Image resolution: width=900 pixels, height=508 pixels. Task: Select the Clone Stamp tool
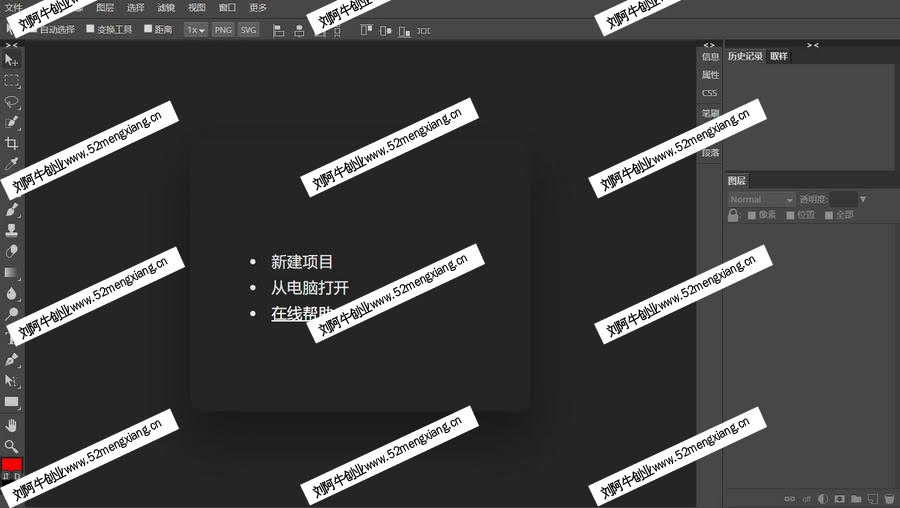11,230
